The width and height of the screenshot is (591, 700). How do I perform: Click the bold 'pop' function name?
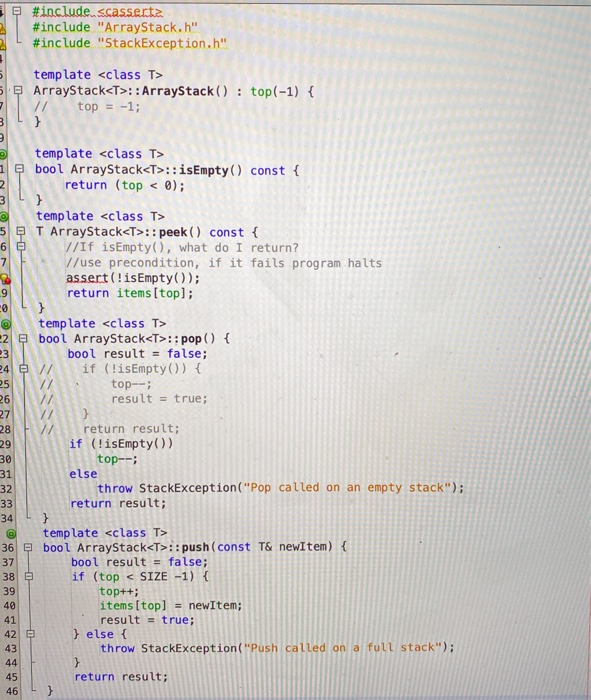click(x=191, y=339)
